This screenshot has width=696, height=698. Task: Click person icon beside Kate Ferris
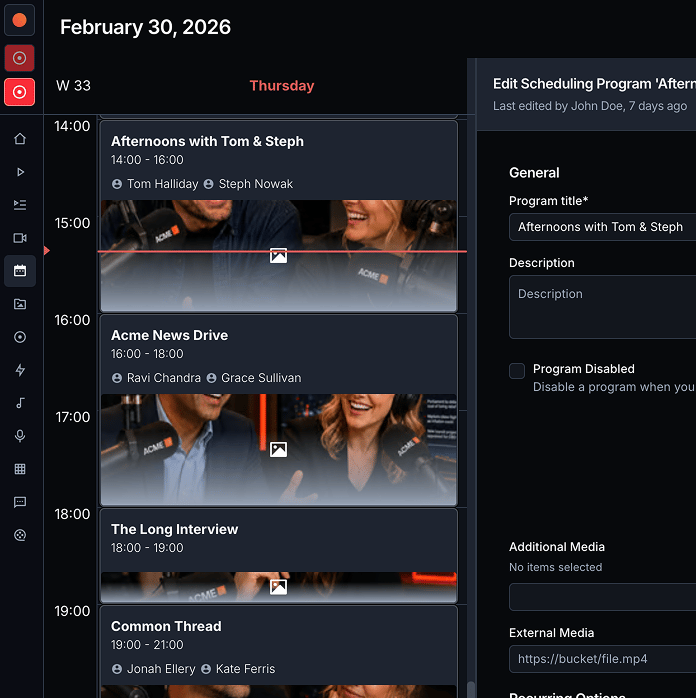[x=206, y=669]
